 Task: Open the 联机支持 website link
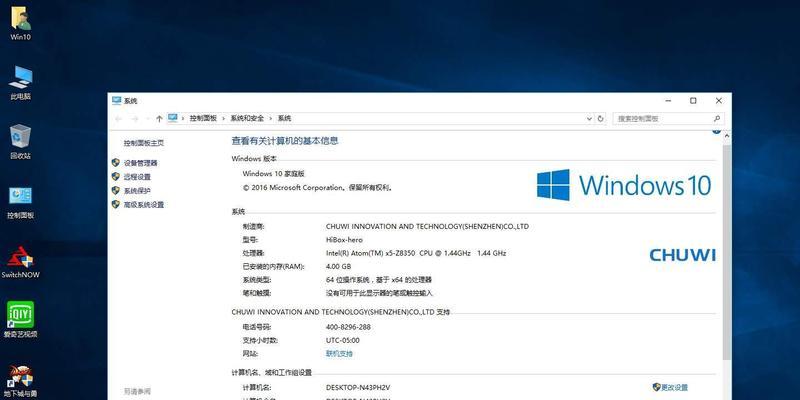339,354
